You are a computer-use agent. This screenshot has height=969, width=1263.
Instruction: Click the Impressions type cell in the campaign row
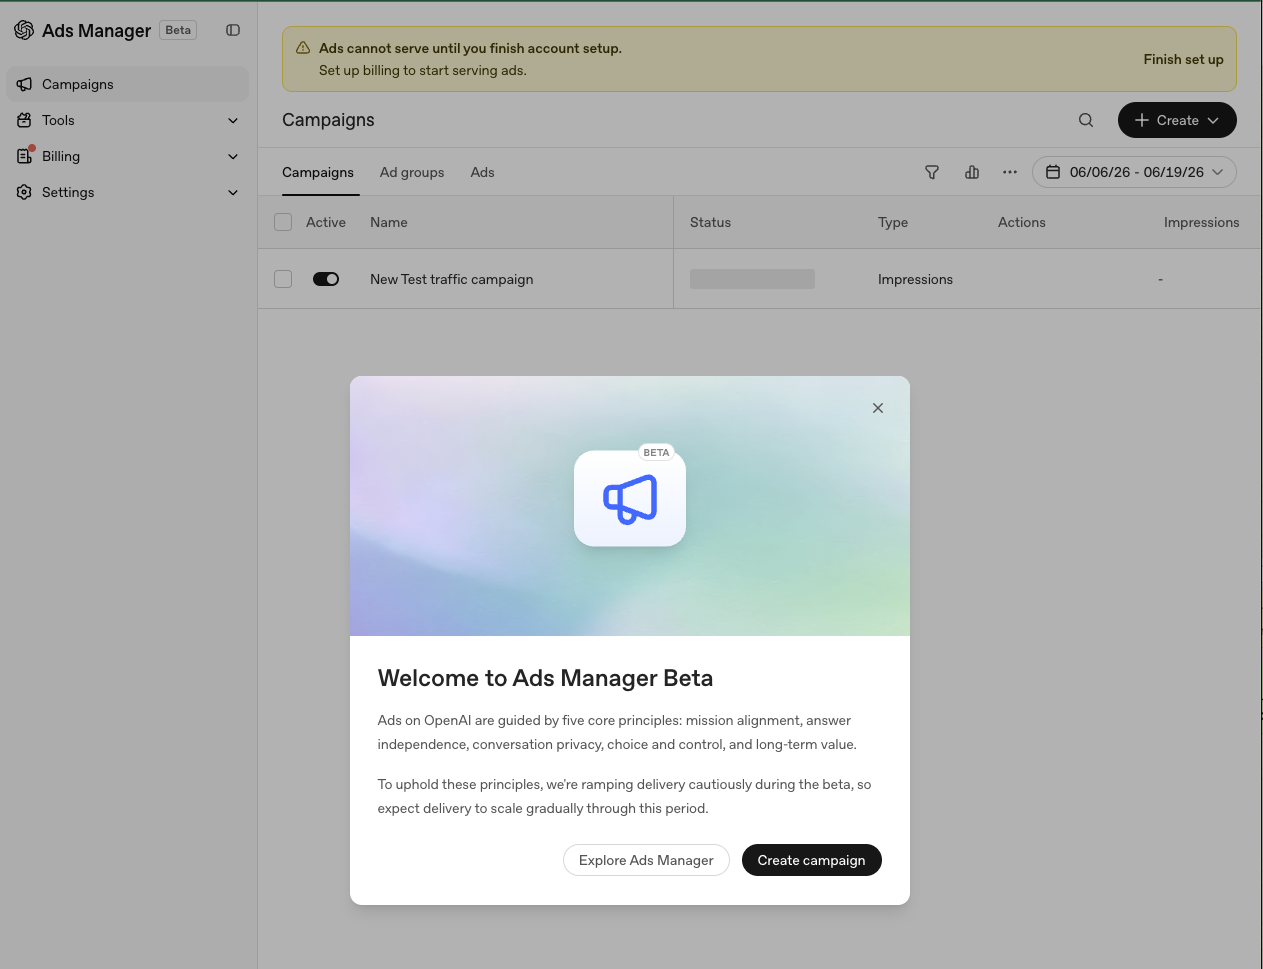pyautogui.click(x=915, y=279)
